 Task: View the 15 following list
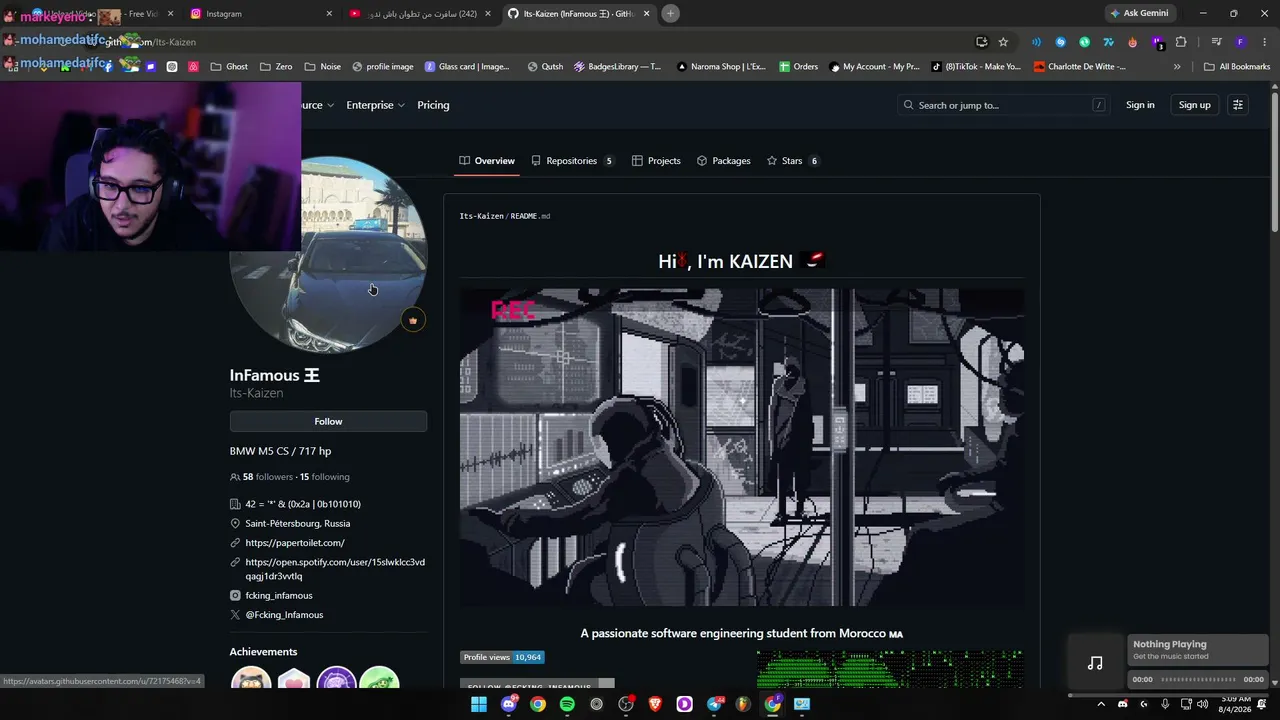tap(325, 477)
